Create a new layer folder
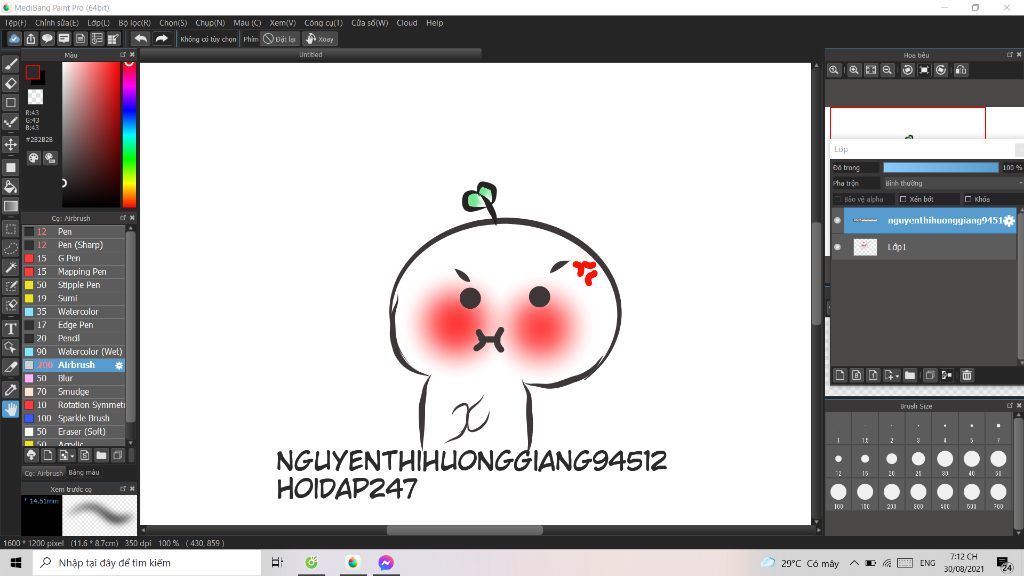The width and height of the screenshot is (1024, 576). pyautogui.click(x=910, y=375)
